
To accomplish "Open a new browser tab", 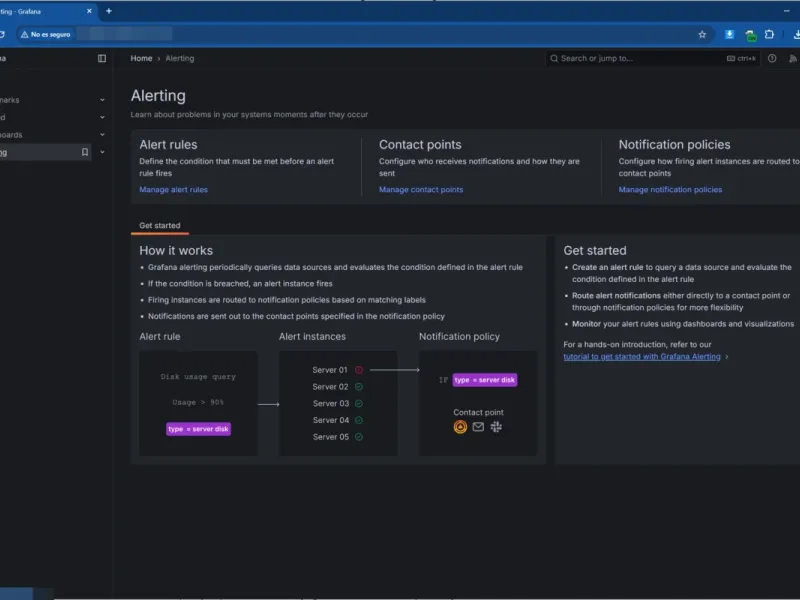I will (x=109, y=11).
